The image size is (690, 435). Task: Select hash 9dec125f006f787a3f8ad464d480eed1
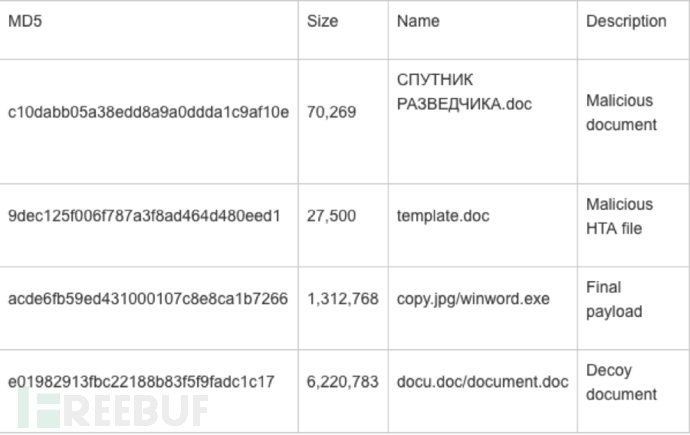click(144, 216)
